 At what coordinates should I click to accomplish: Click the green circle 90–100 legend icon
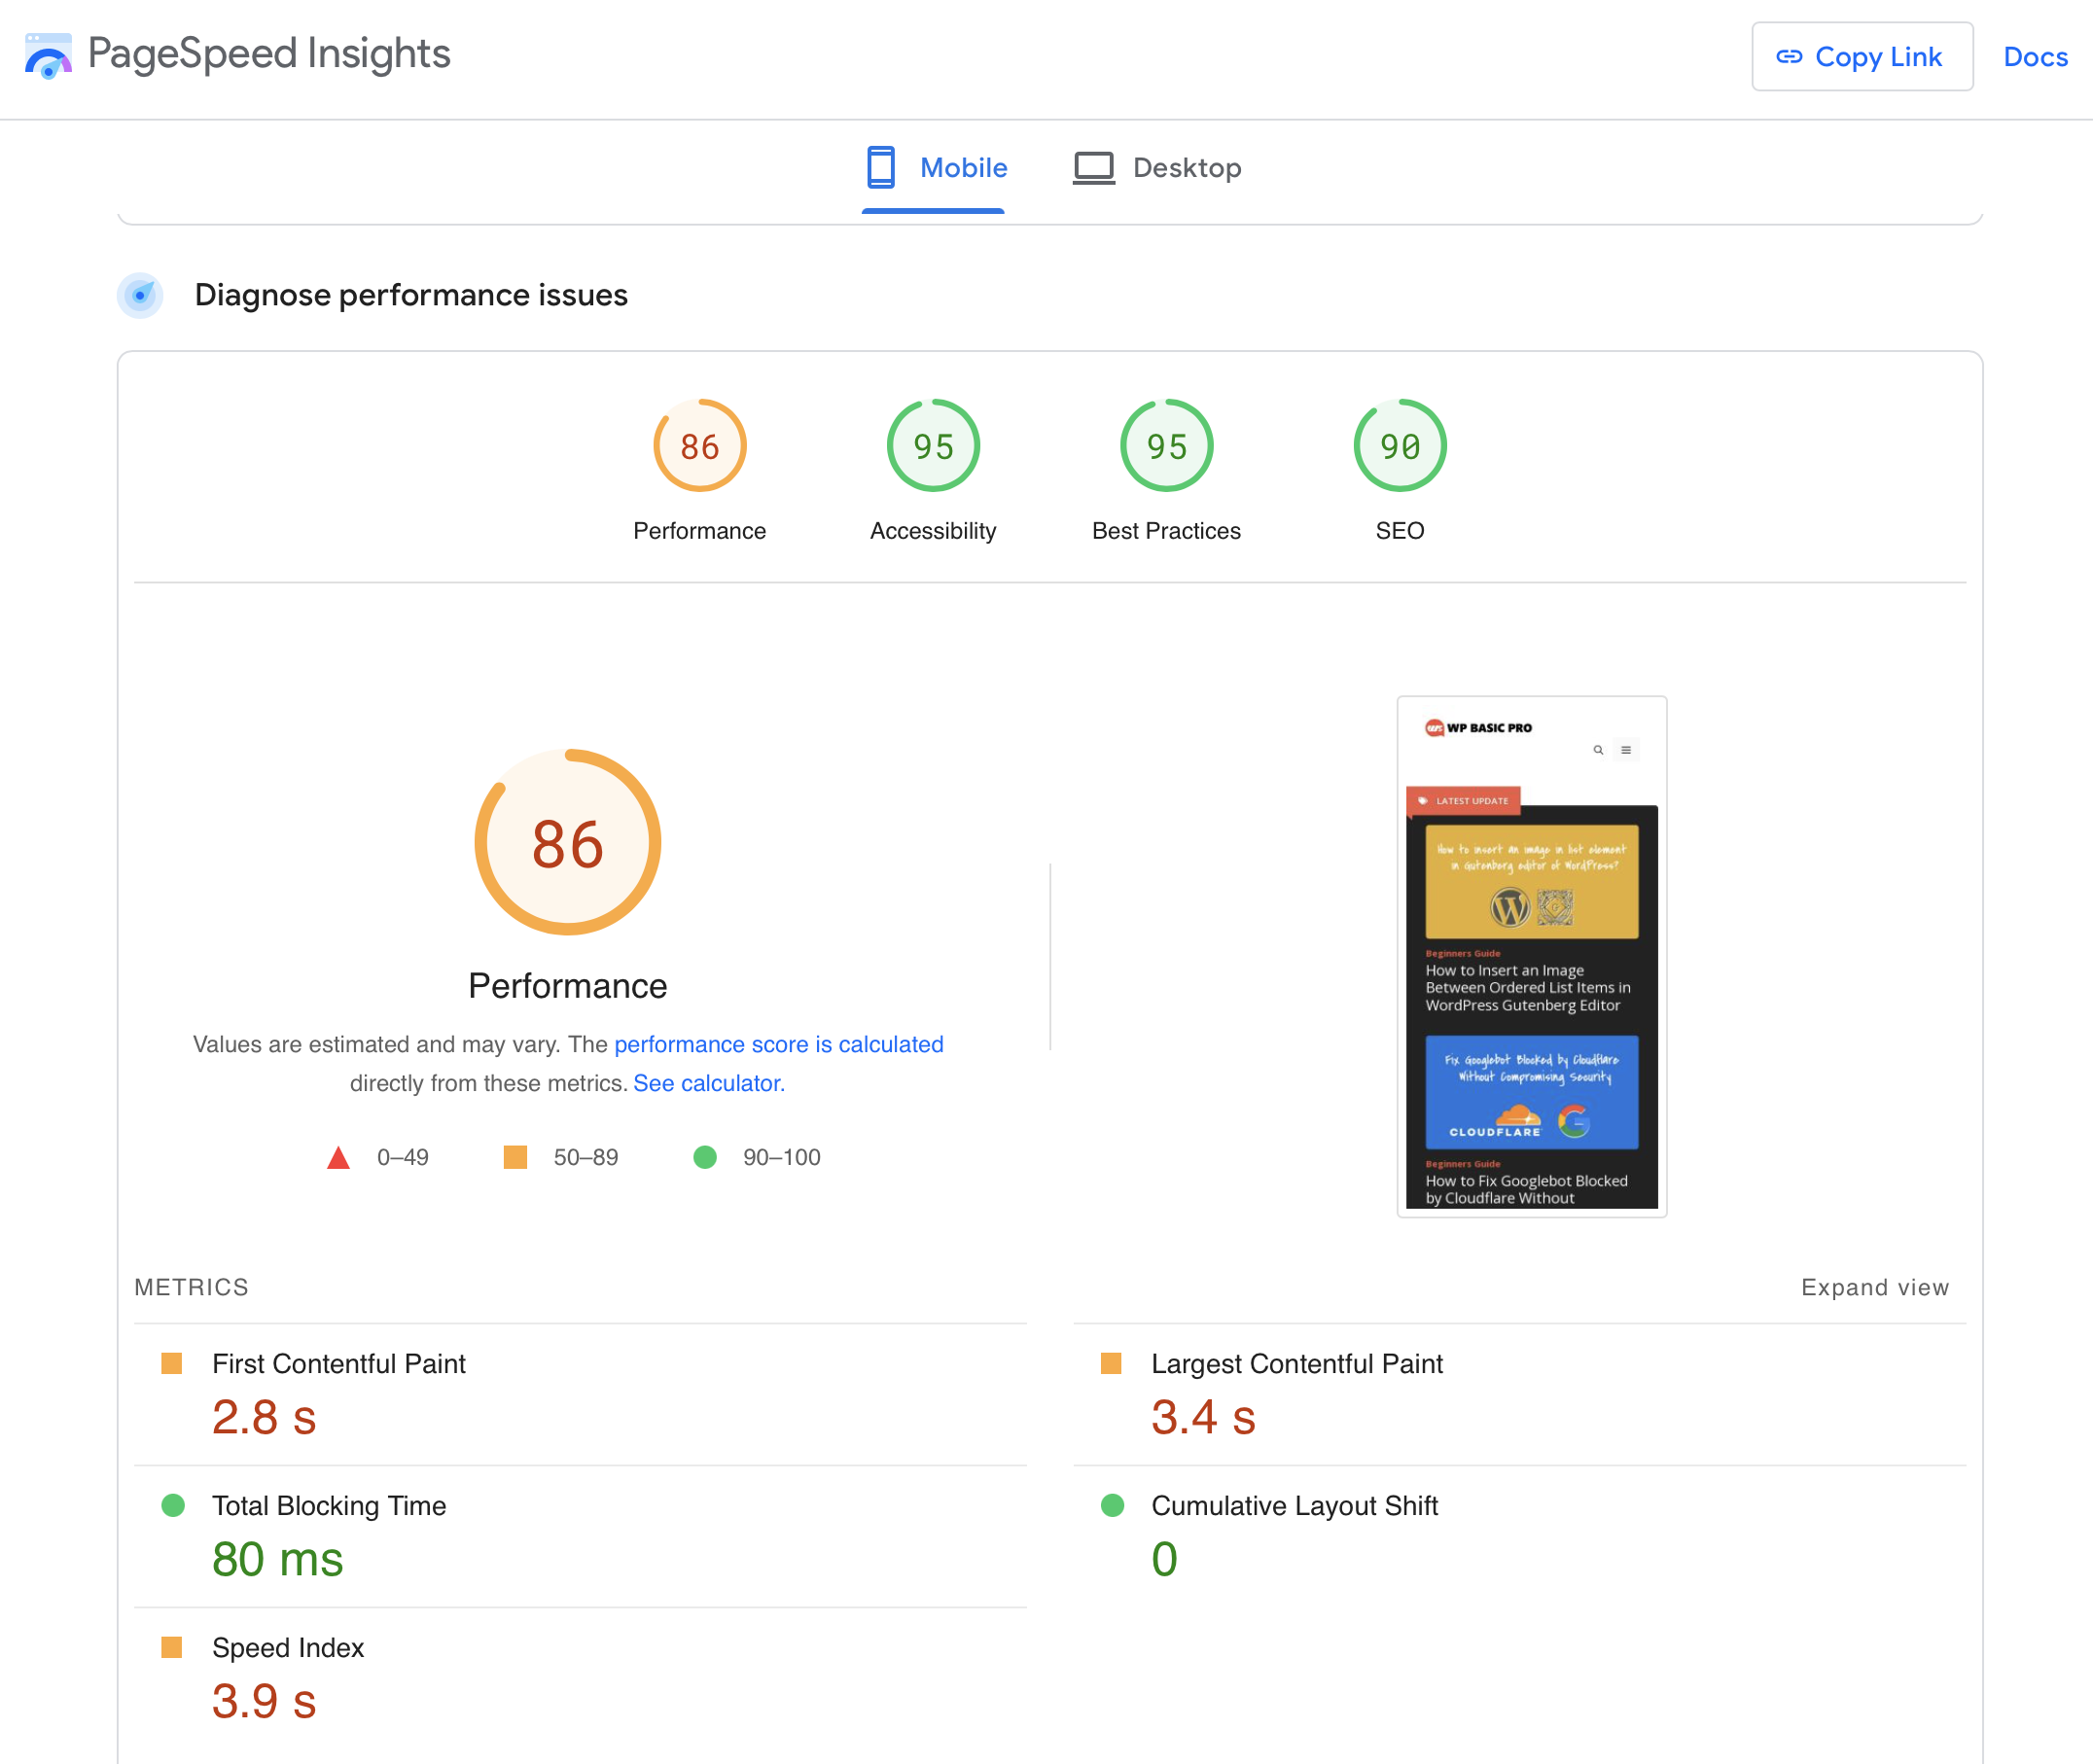[x=705, y=1157]
